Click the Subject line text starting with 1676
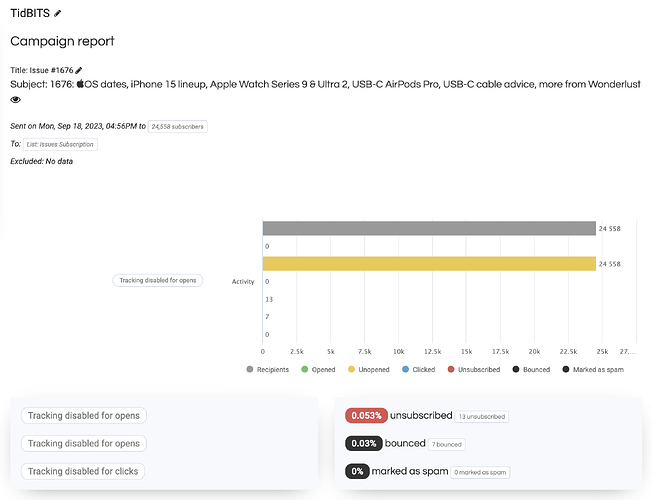Screen dimensions: 652x500 coord(325,84)
